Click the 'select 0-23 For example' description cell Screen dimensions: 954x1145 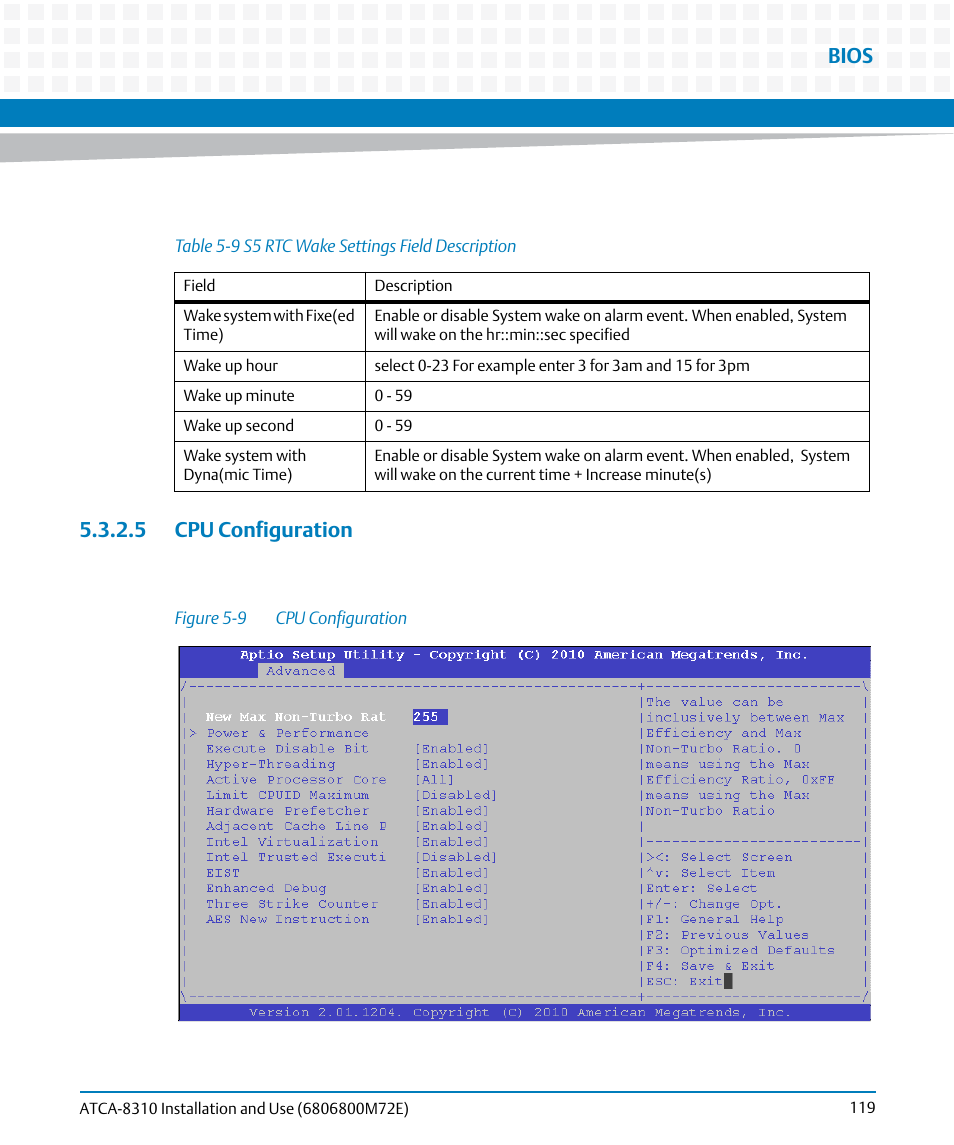[617, 366]
